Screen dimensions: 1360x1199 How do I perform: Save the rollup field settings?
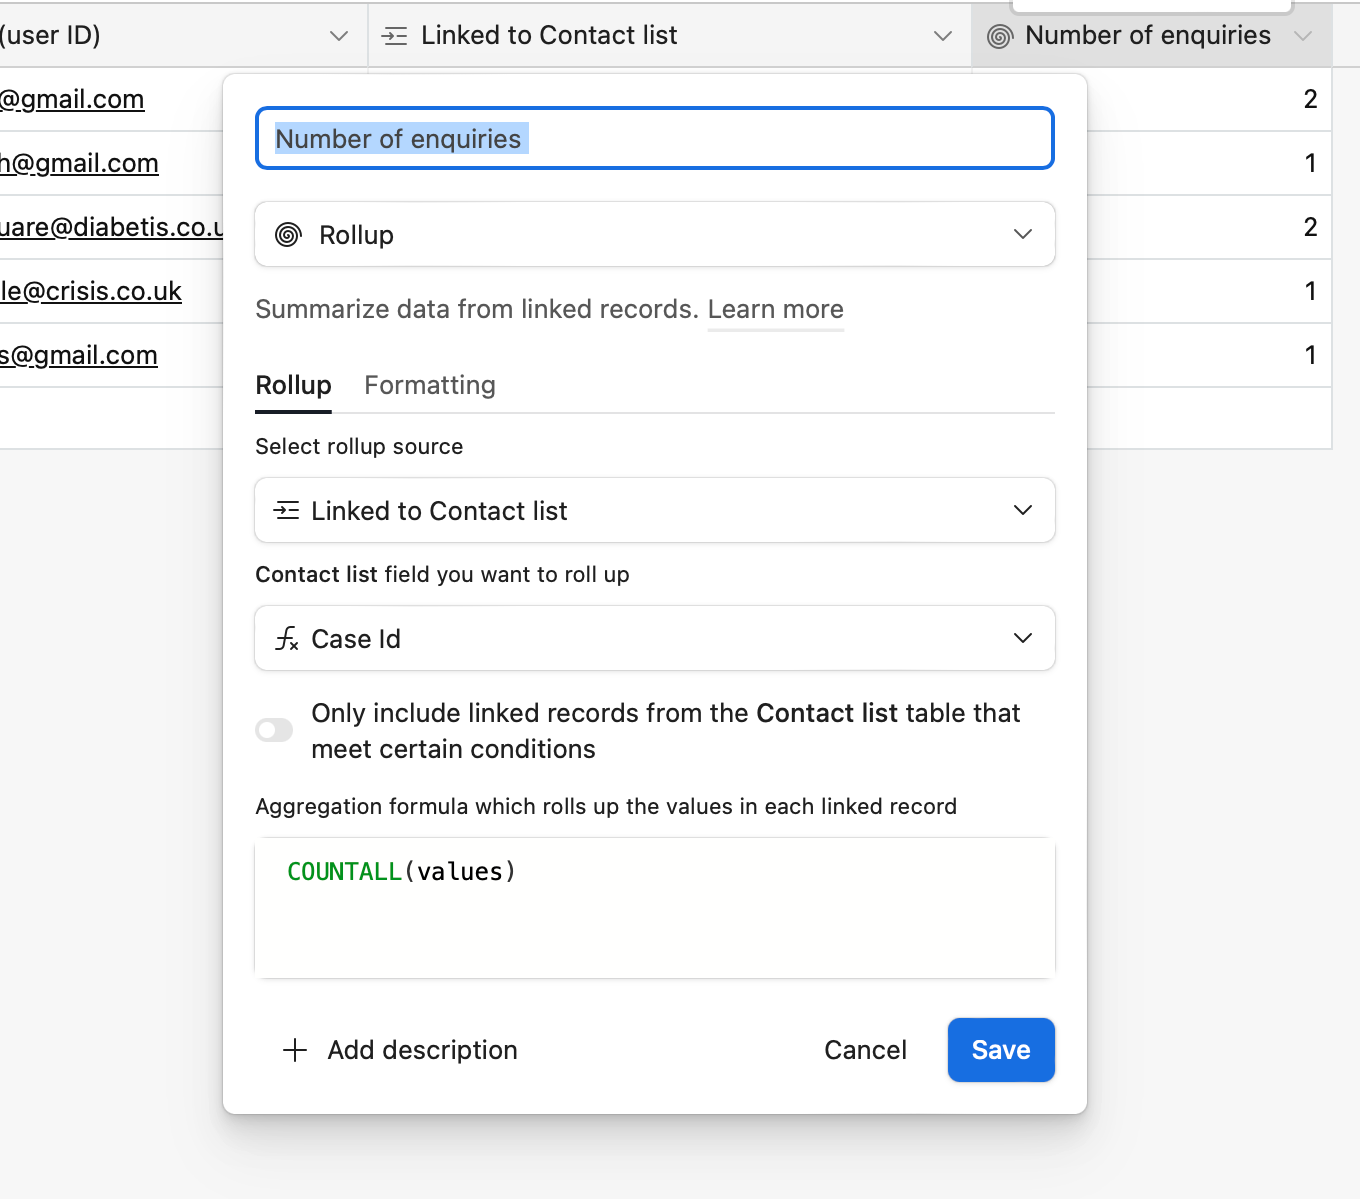(x=1000, y=1050)
